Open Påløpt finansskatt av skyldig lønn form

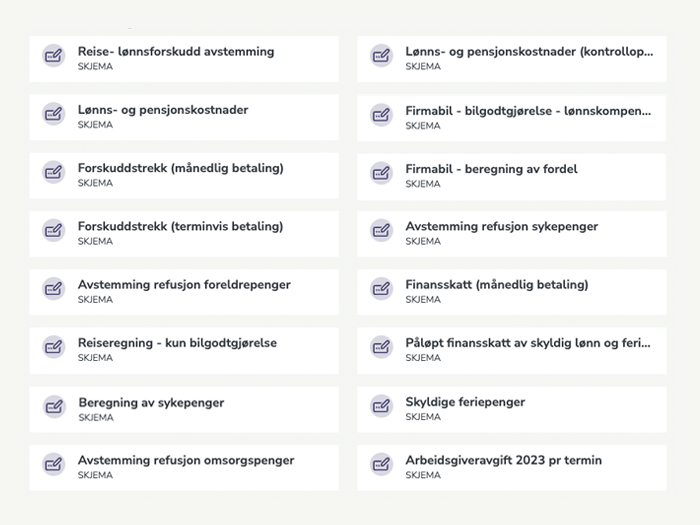pos(527,343)
